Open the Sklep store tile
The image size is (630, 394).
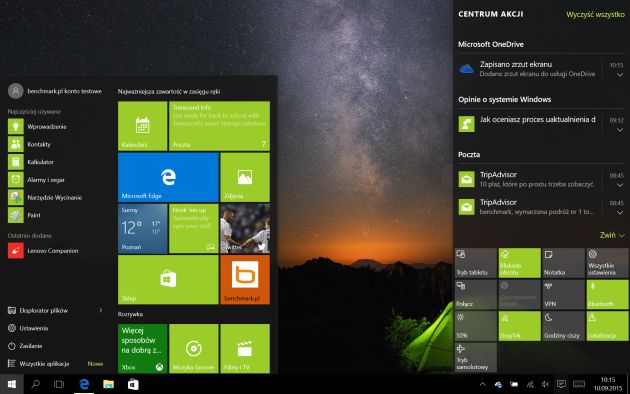tap(168, 280)
